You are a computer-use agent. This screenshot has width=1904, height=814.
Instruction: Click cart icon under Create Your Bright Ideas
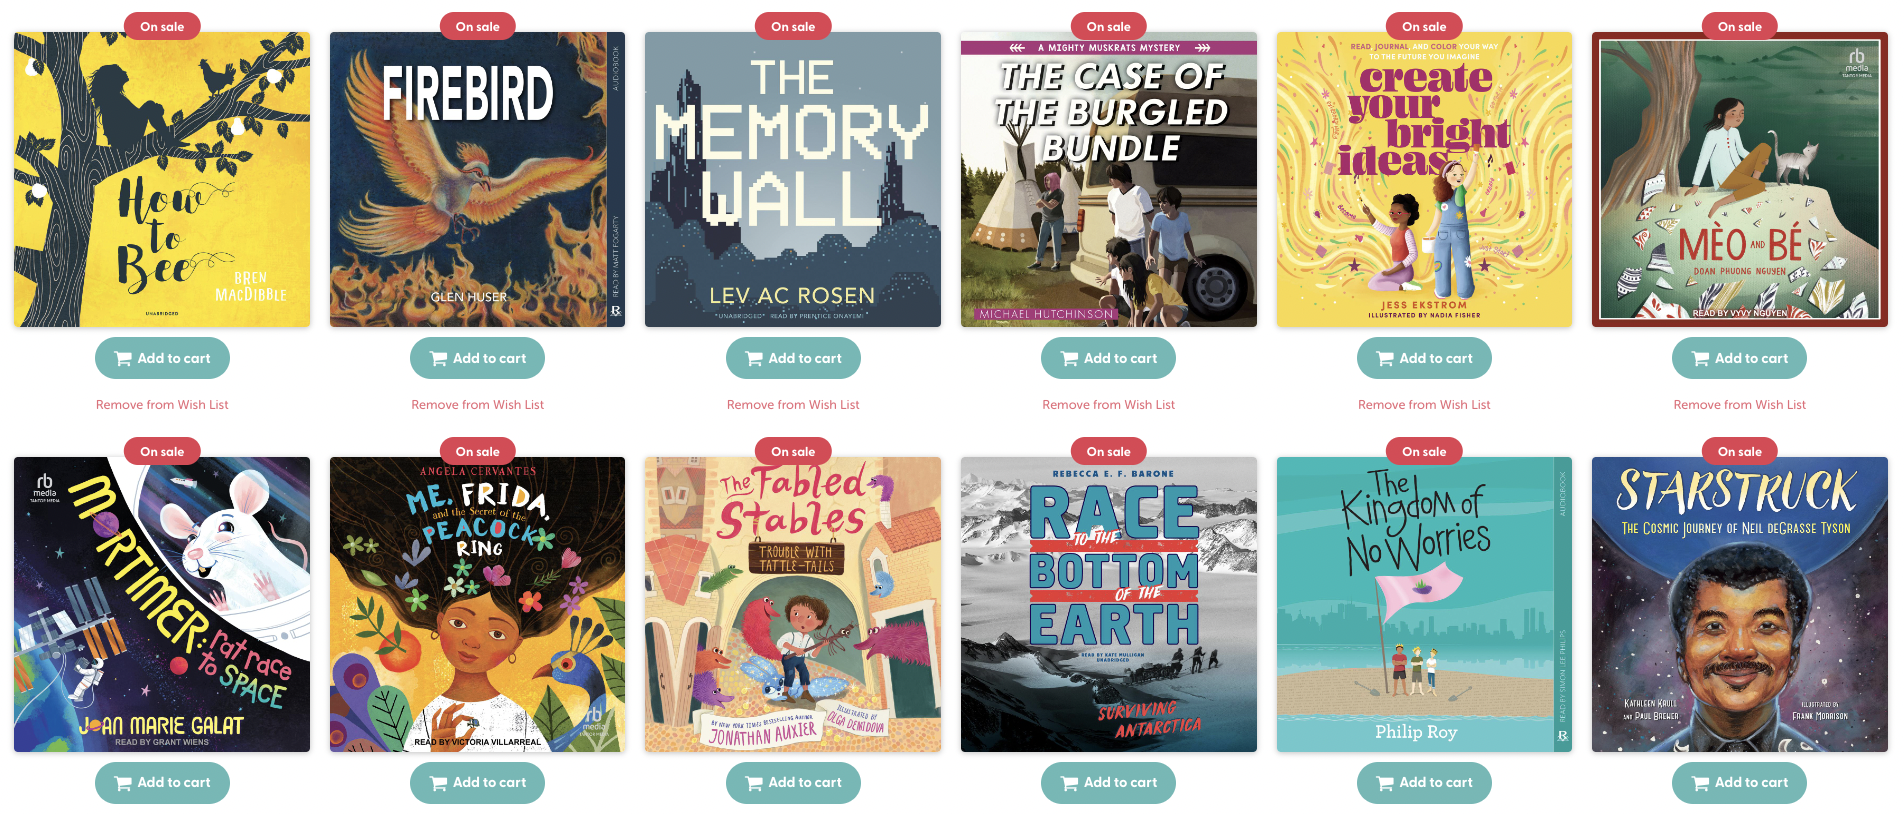[1385, 359]
